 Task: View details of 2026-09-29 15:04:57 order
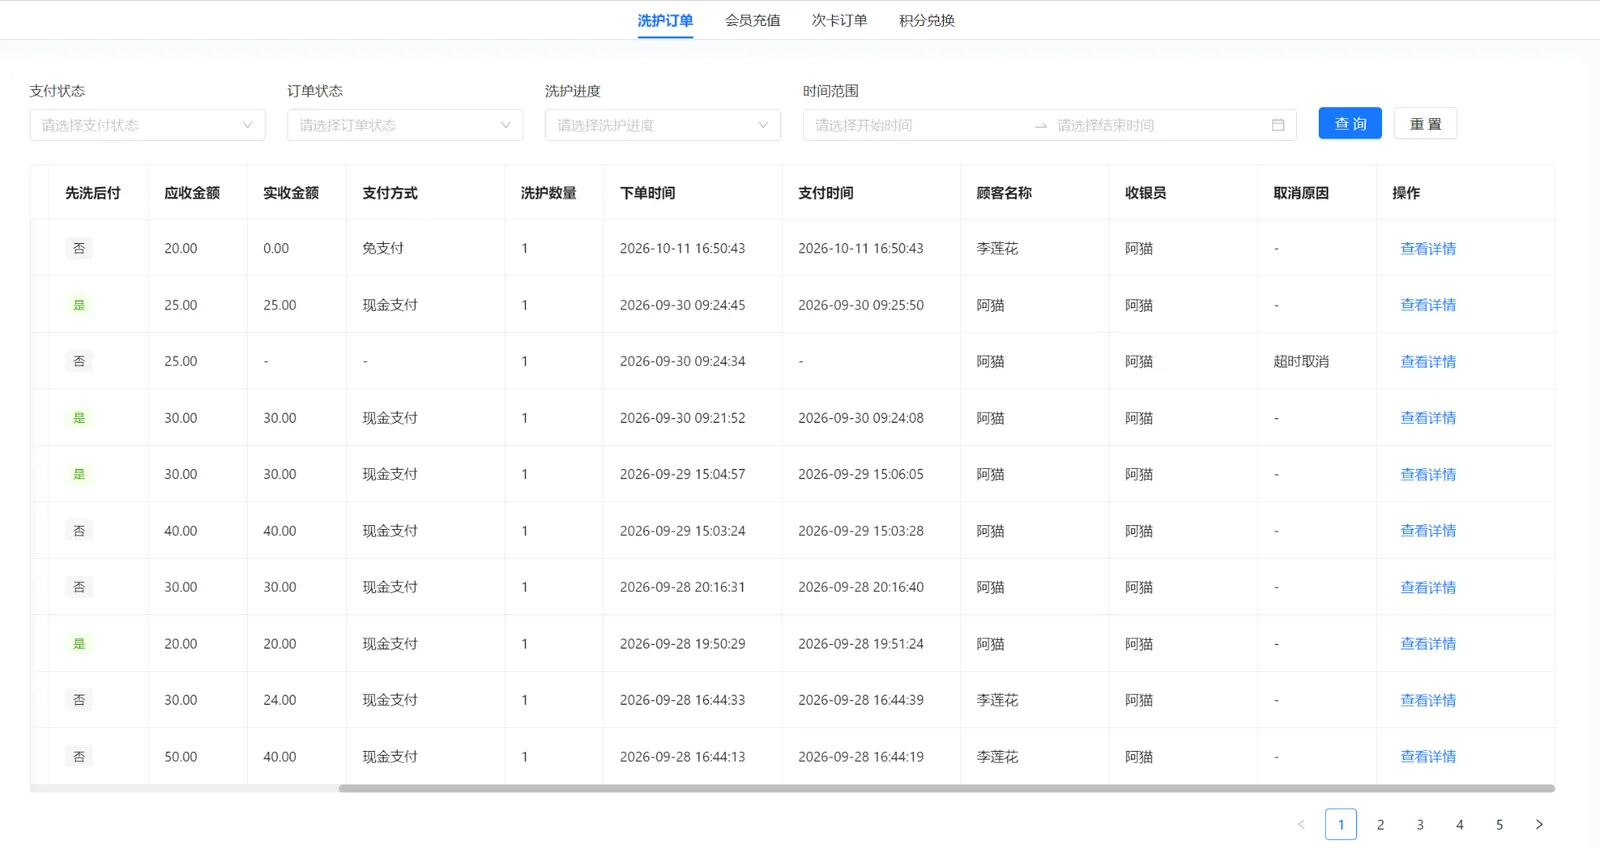coord(1428,474)
